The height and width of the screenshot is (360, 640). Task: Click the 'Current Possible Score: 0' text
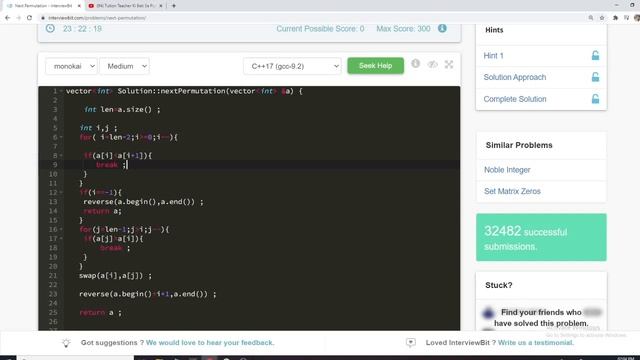(x=320, y=29)
